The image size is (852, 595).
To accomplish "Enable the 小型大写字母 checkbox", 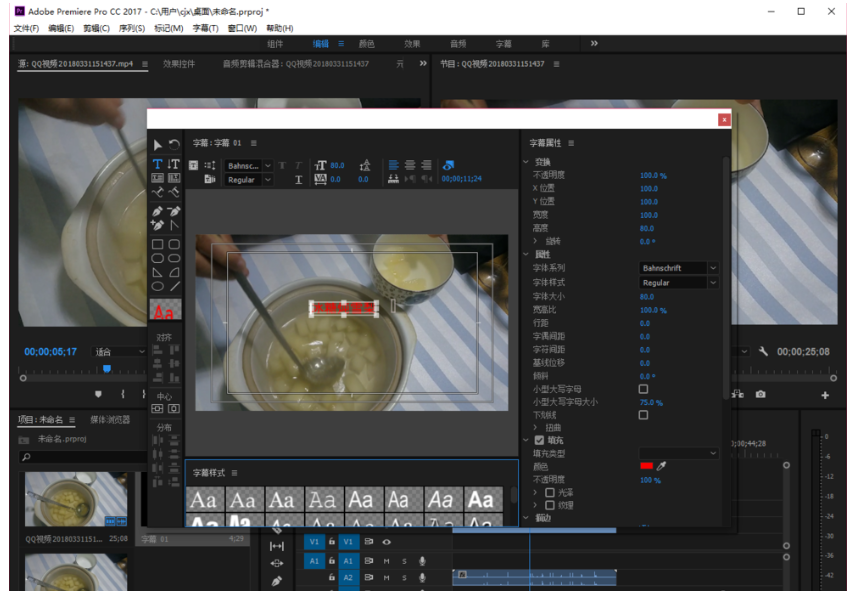I will [643, 389].
